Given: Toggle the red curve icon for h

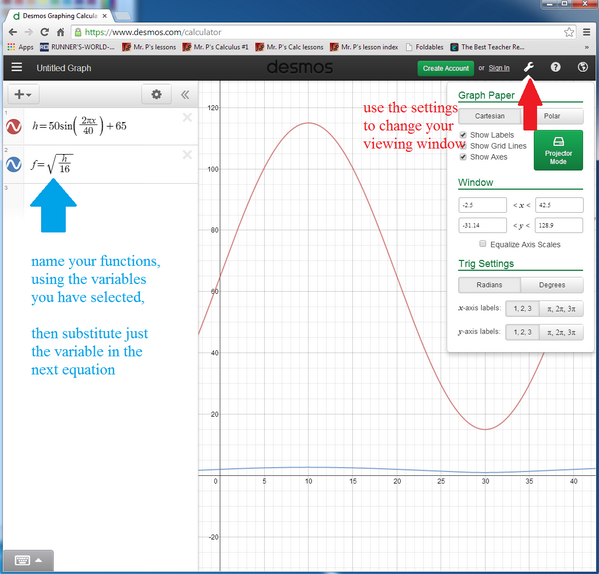Looking at the screenshot, I should coord(14,126).
